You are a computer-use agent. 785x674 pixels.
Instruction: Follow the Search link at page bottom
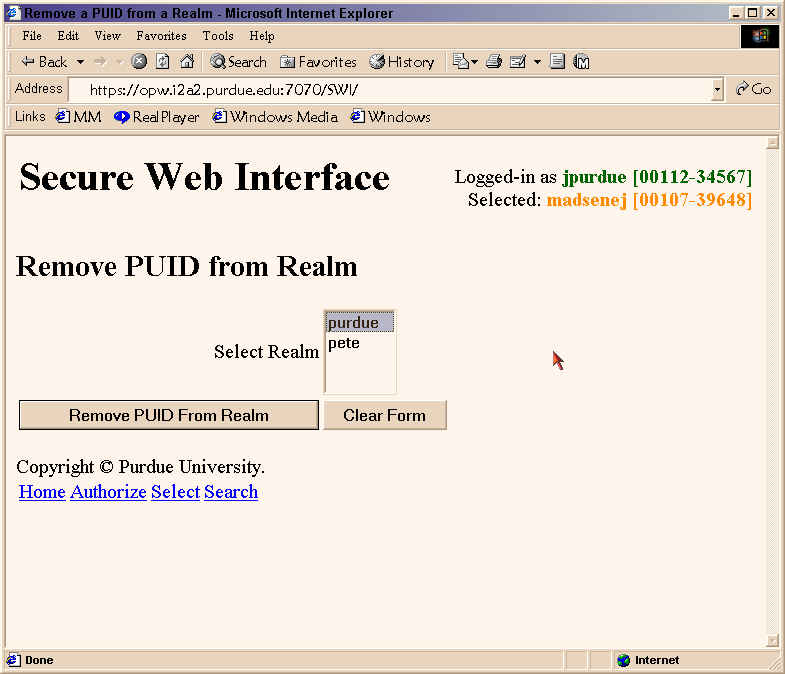pyautogui.click(x=231, y=492)
